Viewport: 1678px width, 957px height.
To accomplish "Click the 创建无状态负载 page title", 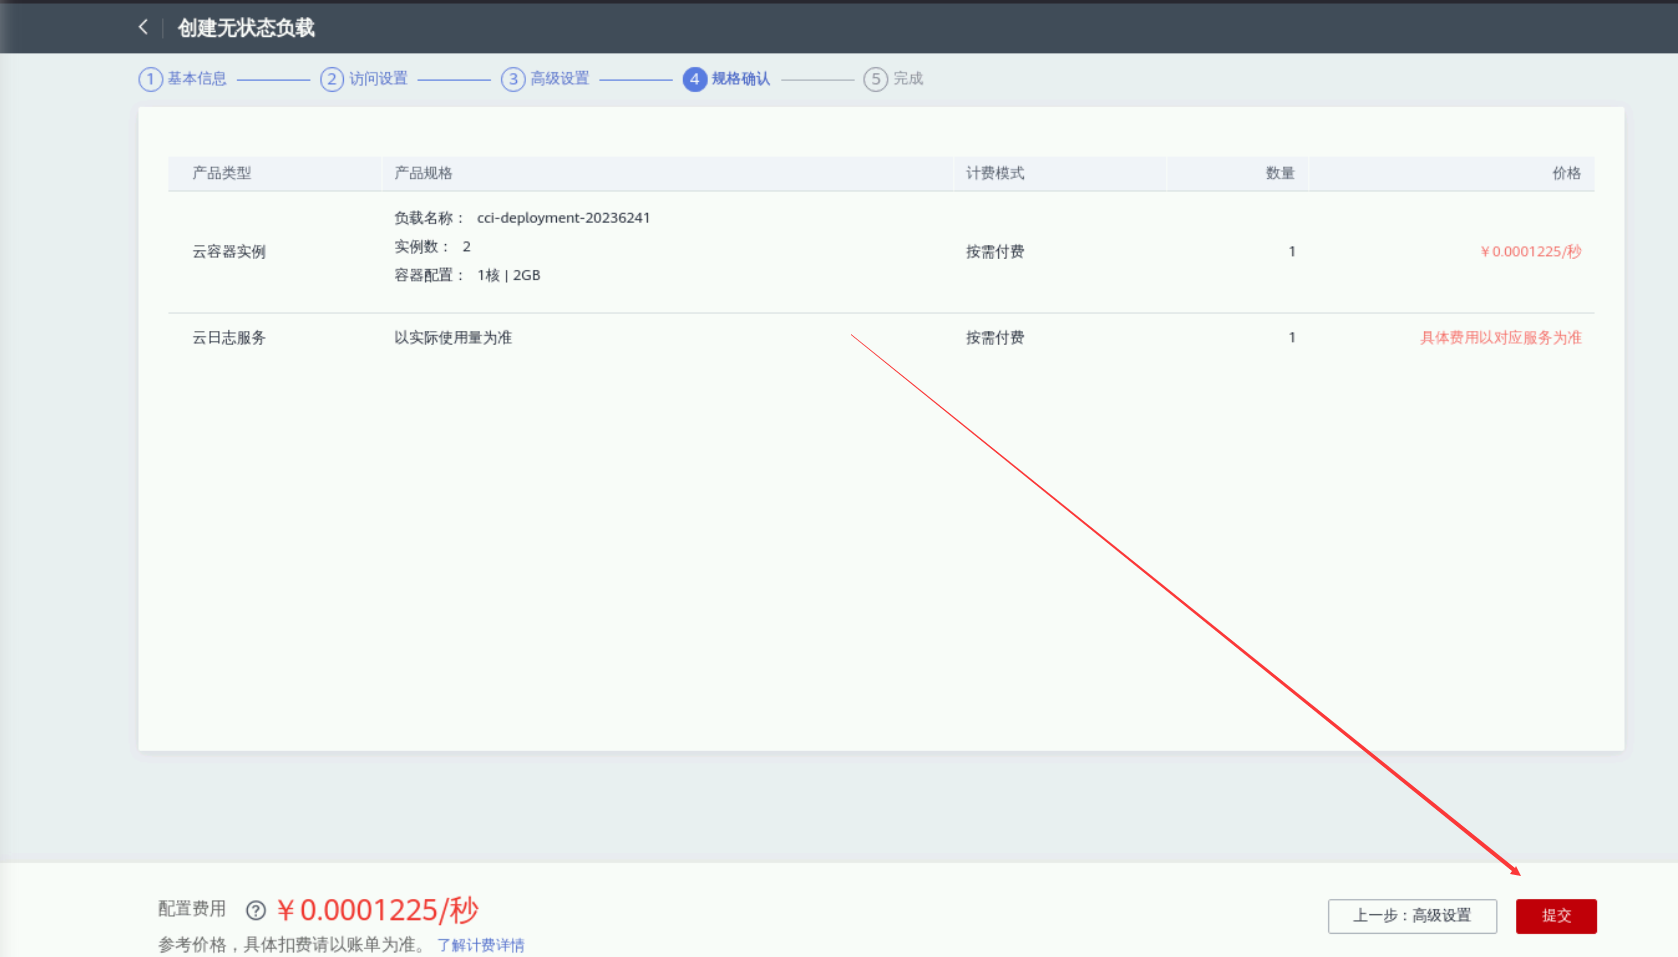I will click(x=246, y=28).
